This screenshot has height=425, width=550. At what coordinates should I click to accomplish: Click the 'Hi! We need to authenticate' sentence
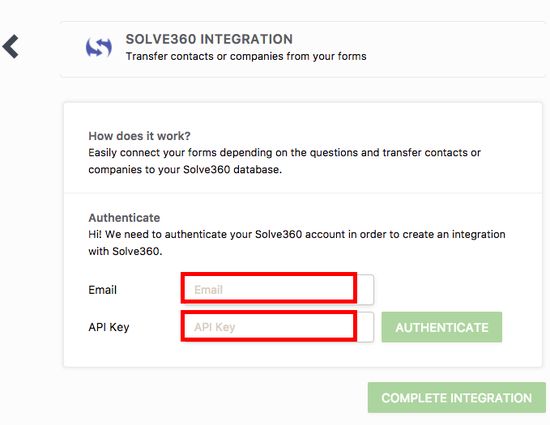click(x=297, y=234)
